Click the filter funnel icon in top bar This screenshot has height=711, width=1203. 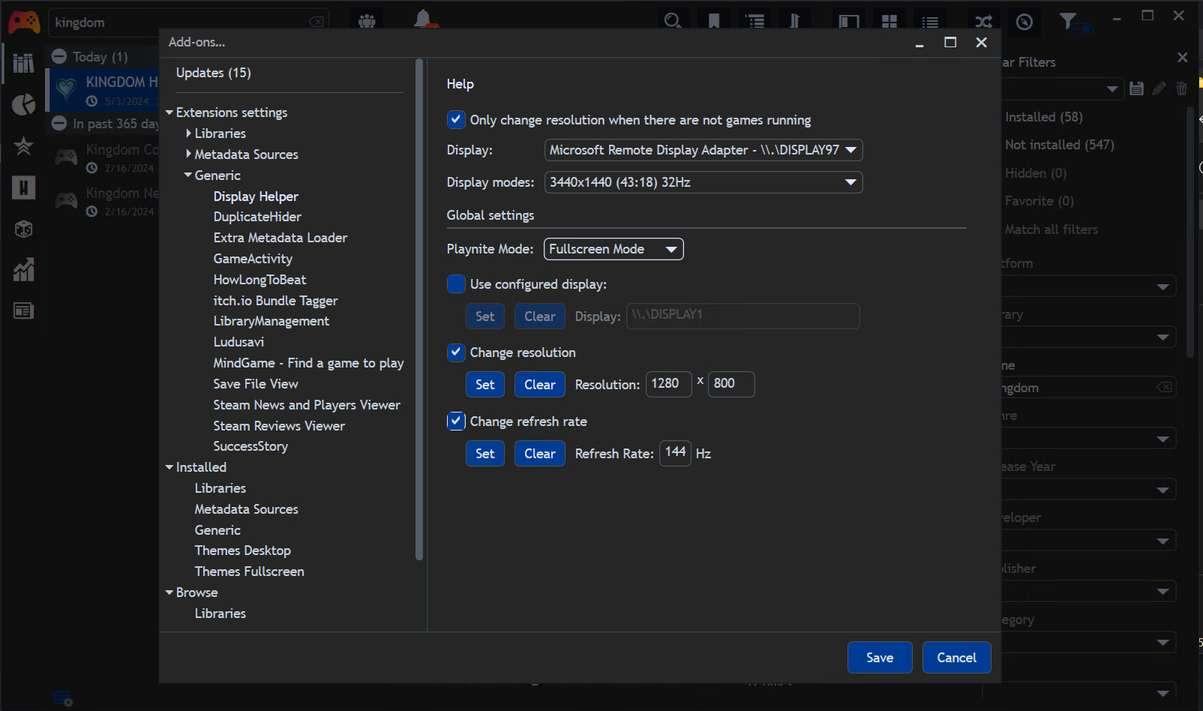1068,21
